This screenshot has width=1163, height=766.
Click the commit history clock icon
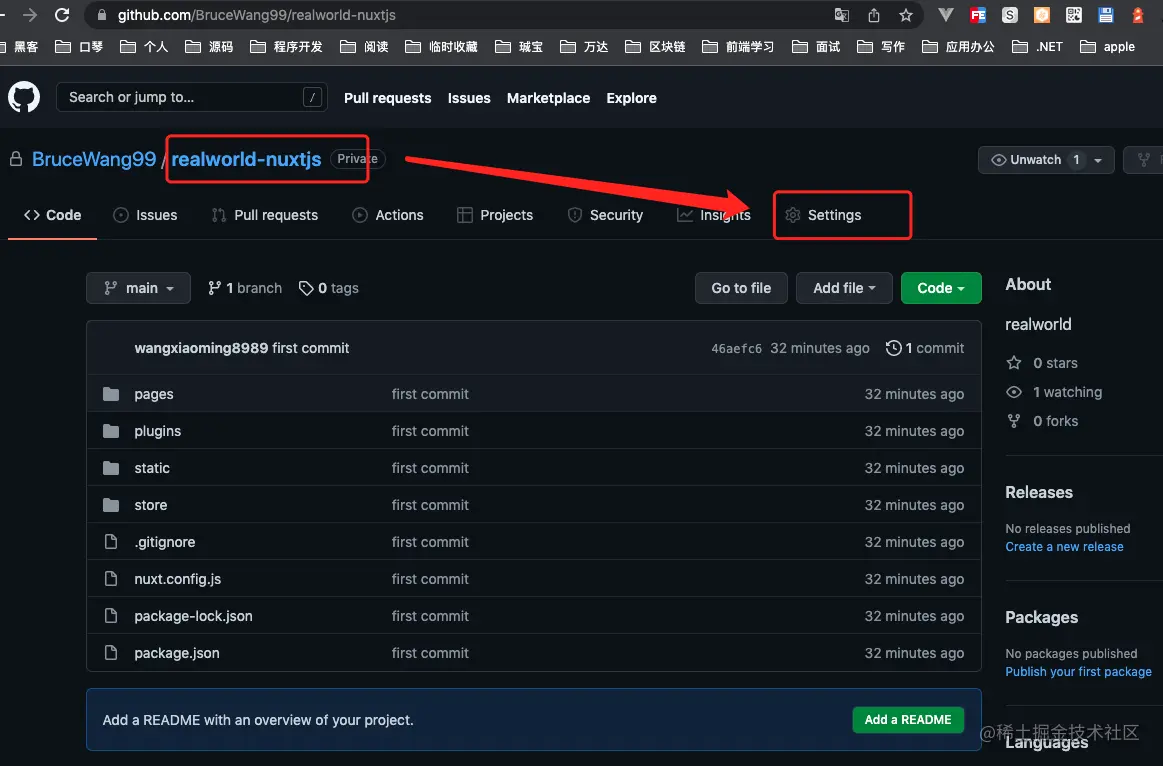click(893, 348)
